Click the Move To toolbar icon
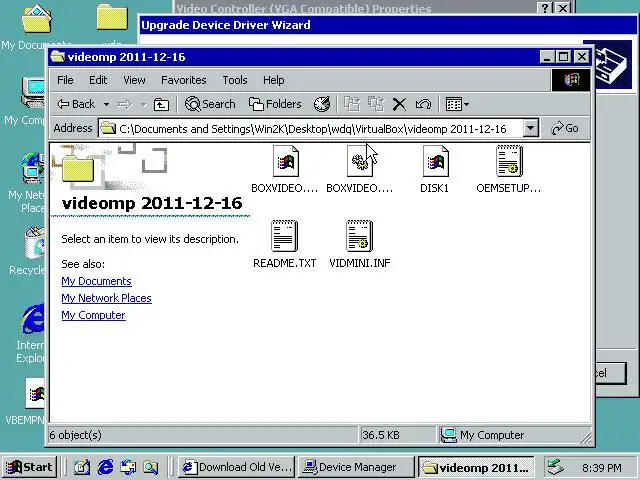The width and height of the screenshot is (640, 480). (352, 104)
